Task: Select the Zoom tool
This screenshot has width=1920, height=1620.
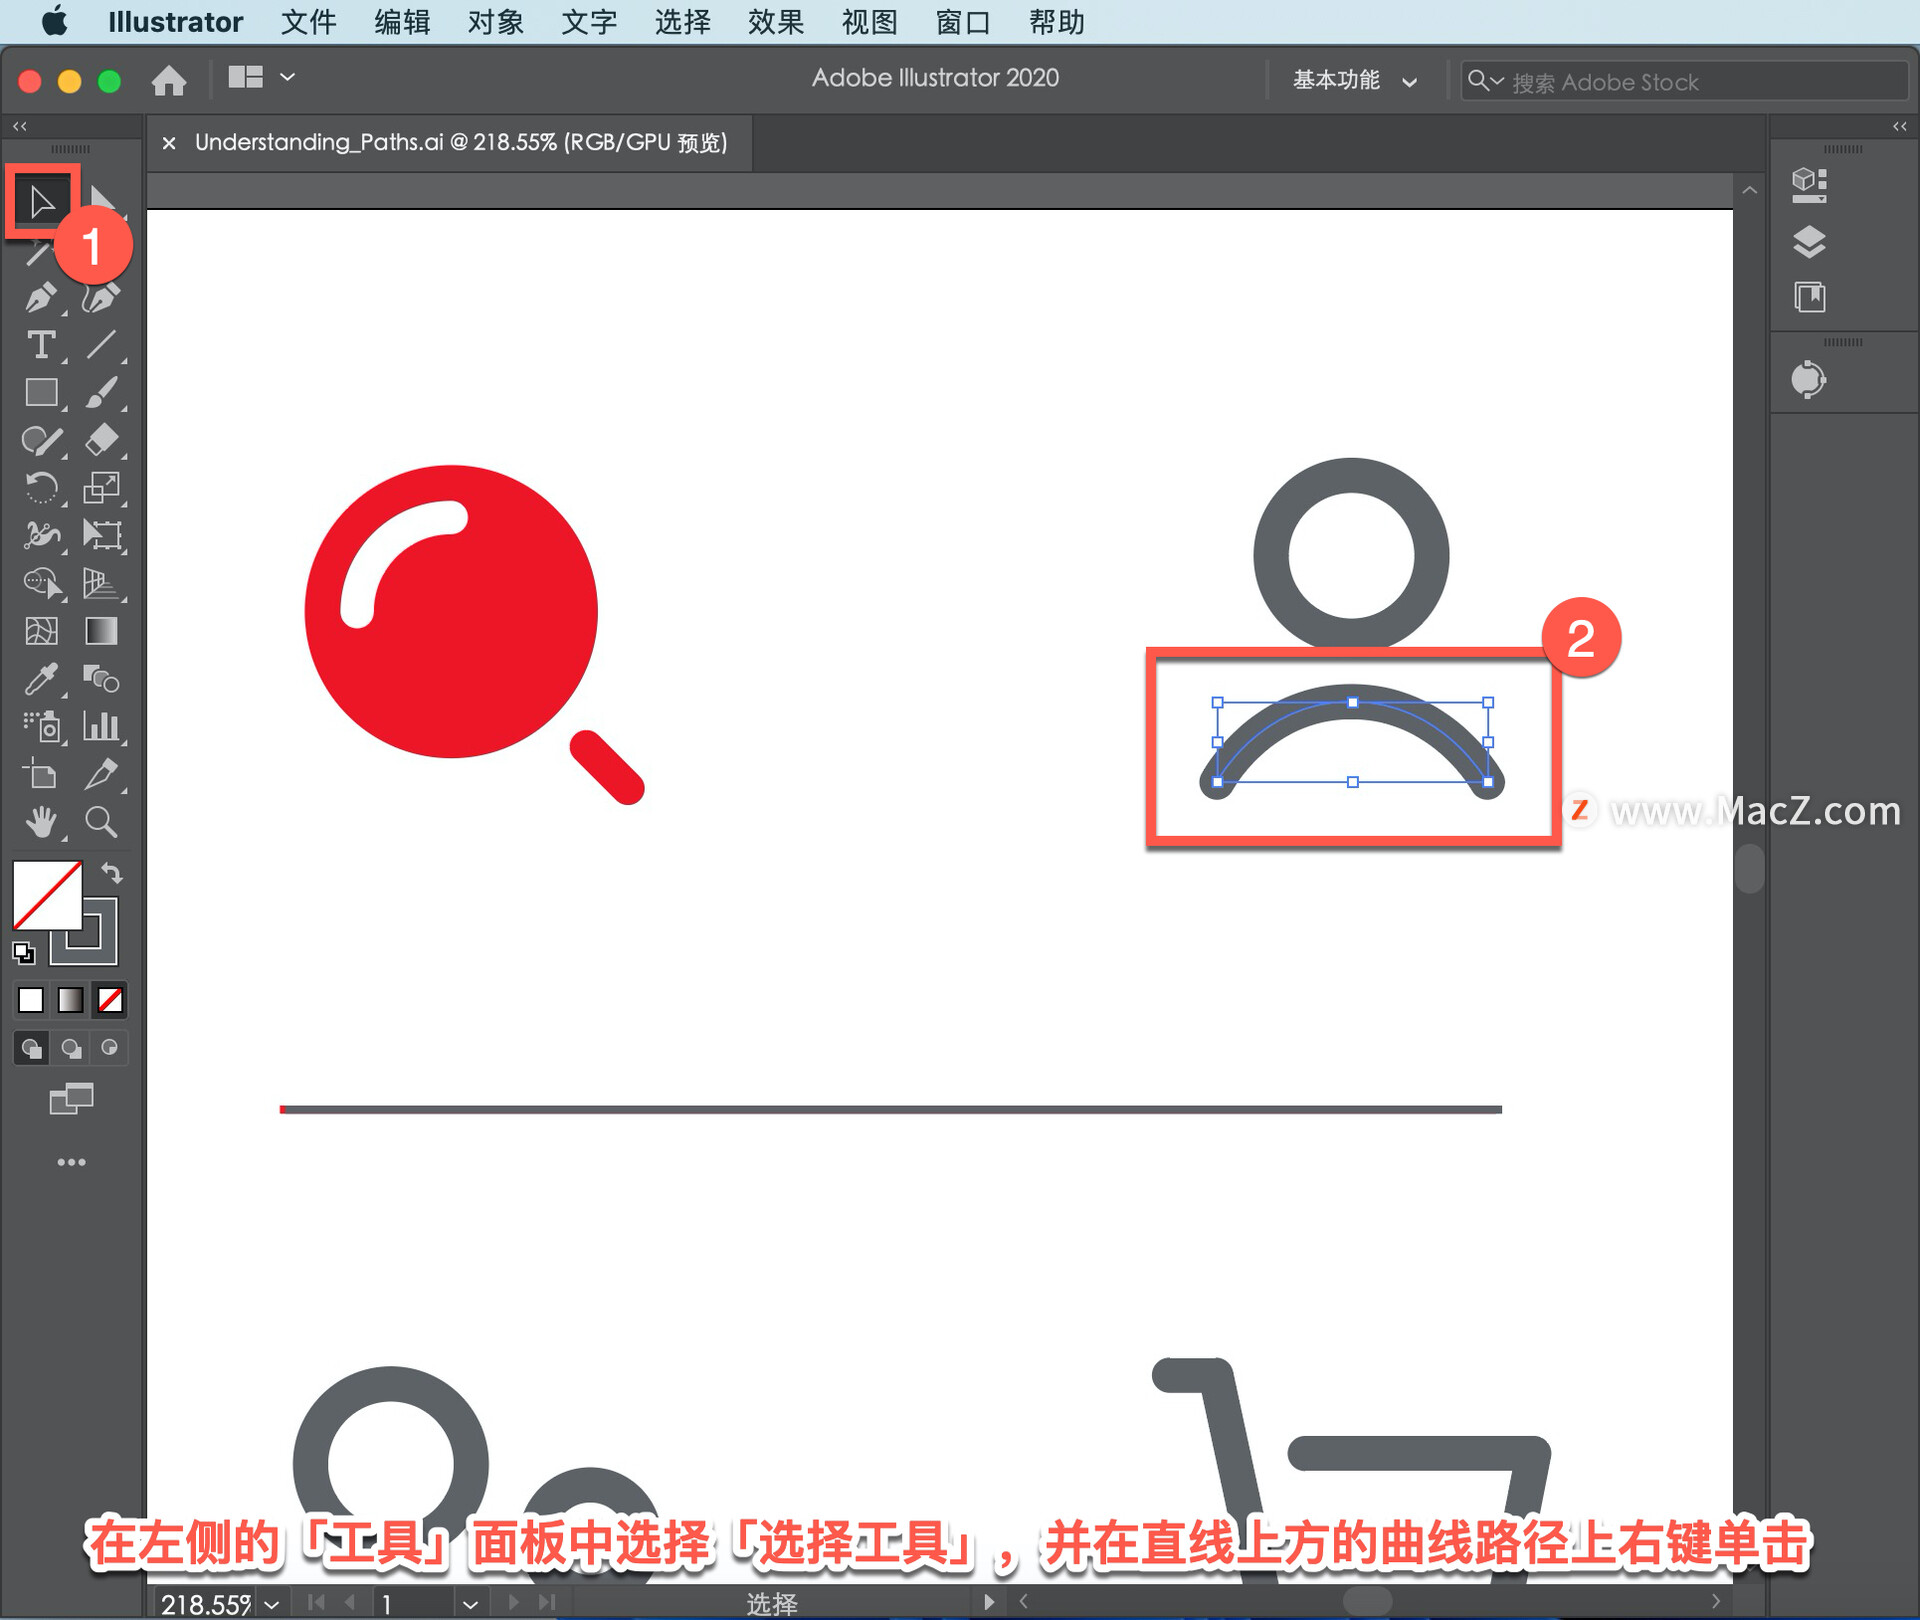Action: [x=101, y=822]
